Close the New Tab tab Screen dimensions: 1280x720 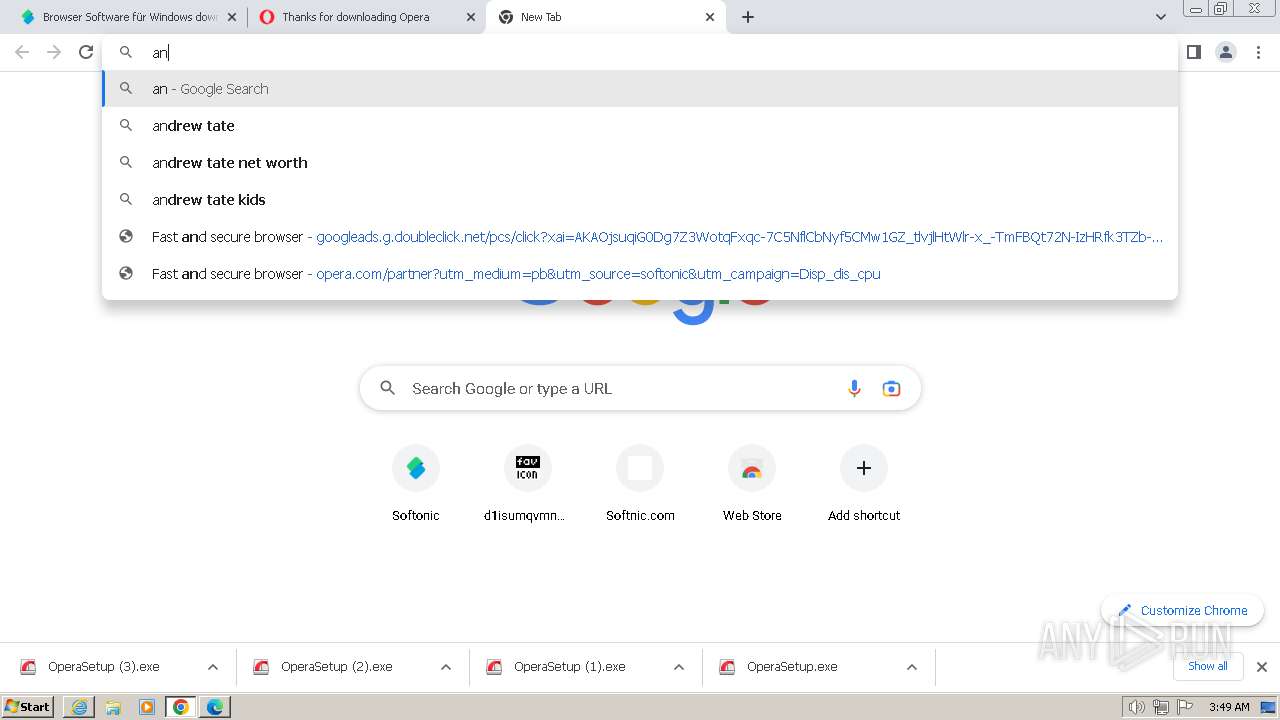coord(710,17)
